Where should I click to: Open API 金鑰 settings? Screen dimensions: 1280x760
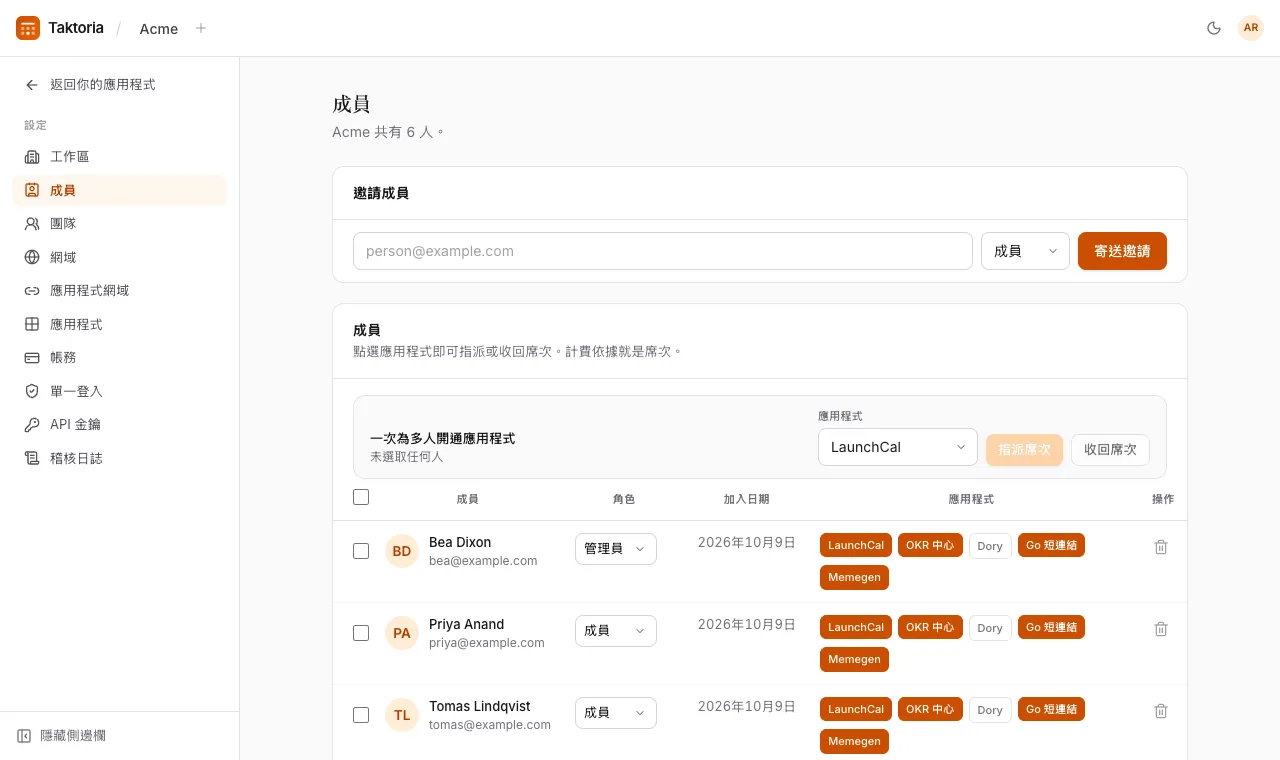click(119, 425)
